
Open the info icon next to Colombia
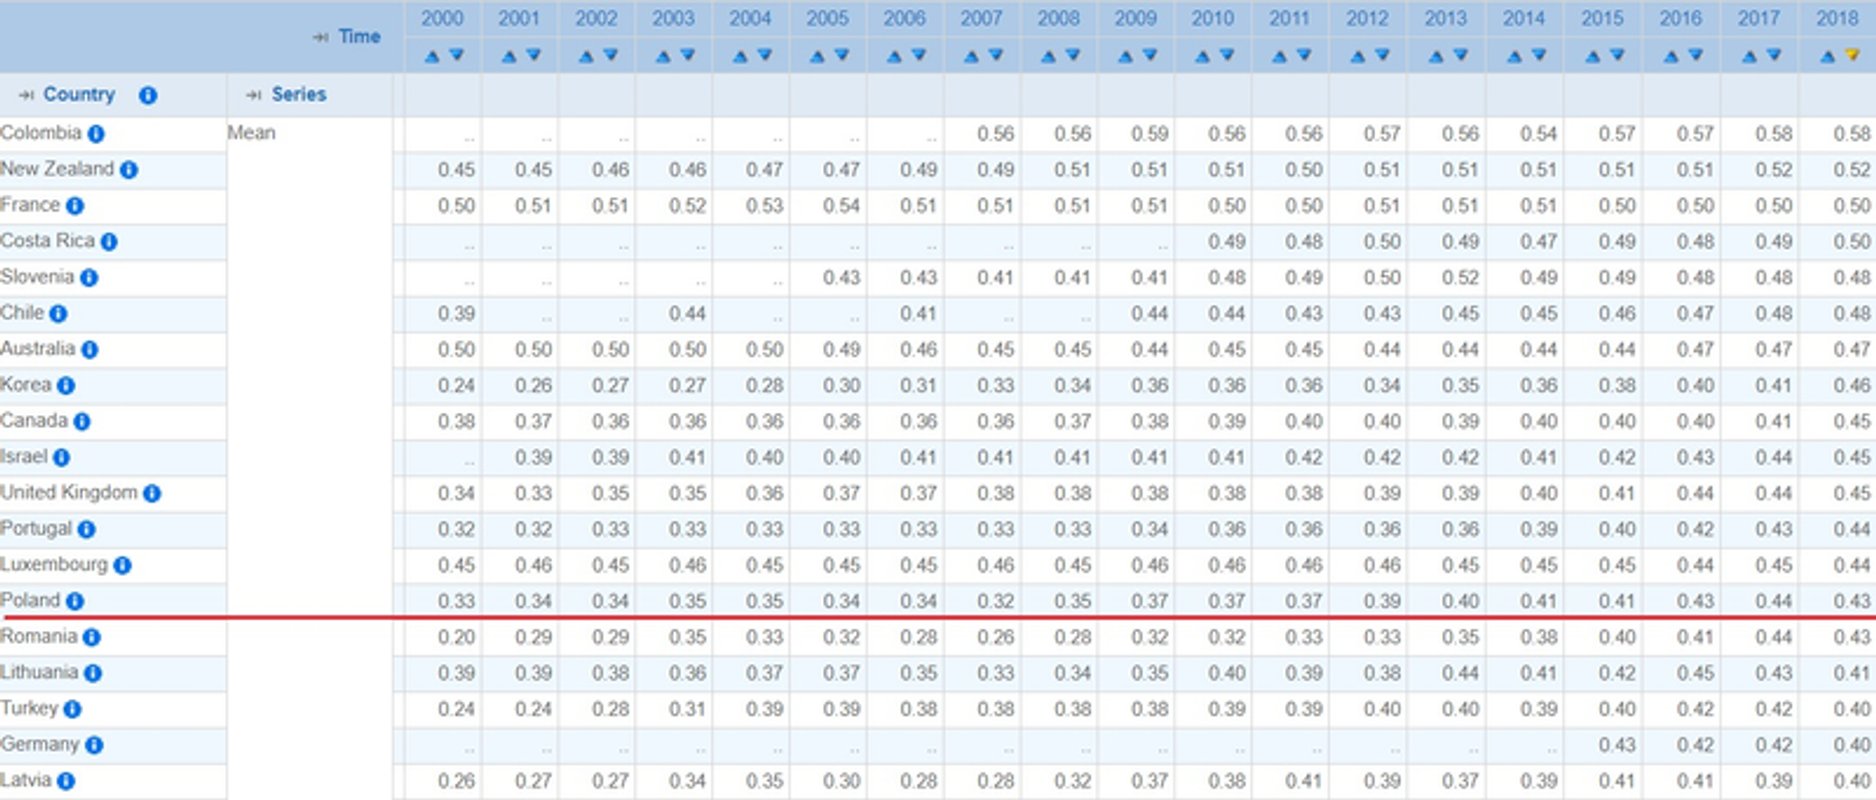point(96,133)
